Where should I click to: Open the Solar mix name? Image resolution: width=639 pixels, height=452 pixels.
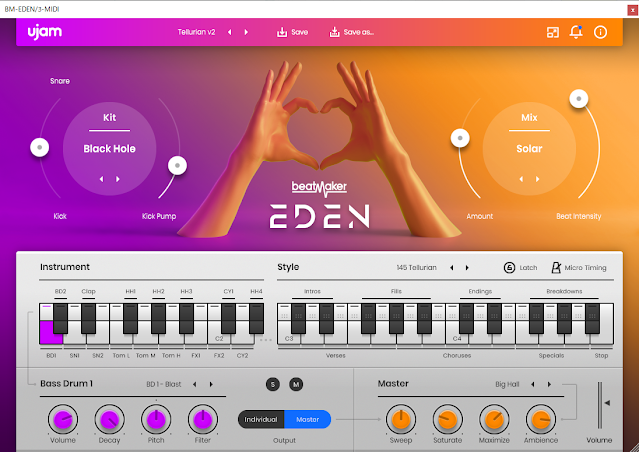click(x=529, y=149)
